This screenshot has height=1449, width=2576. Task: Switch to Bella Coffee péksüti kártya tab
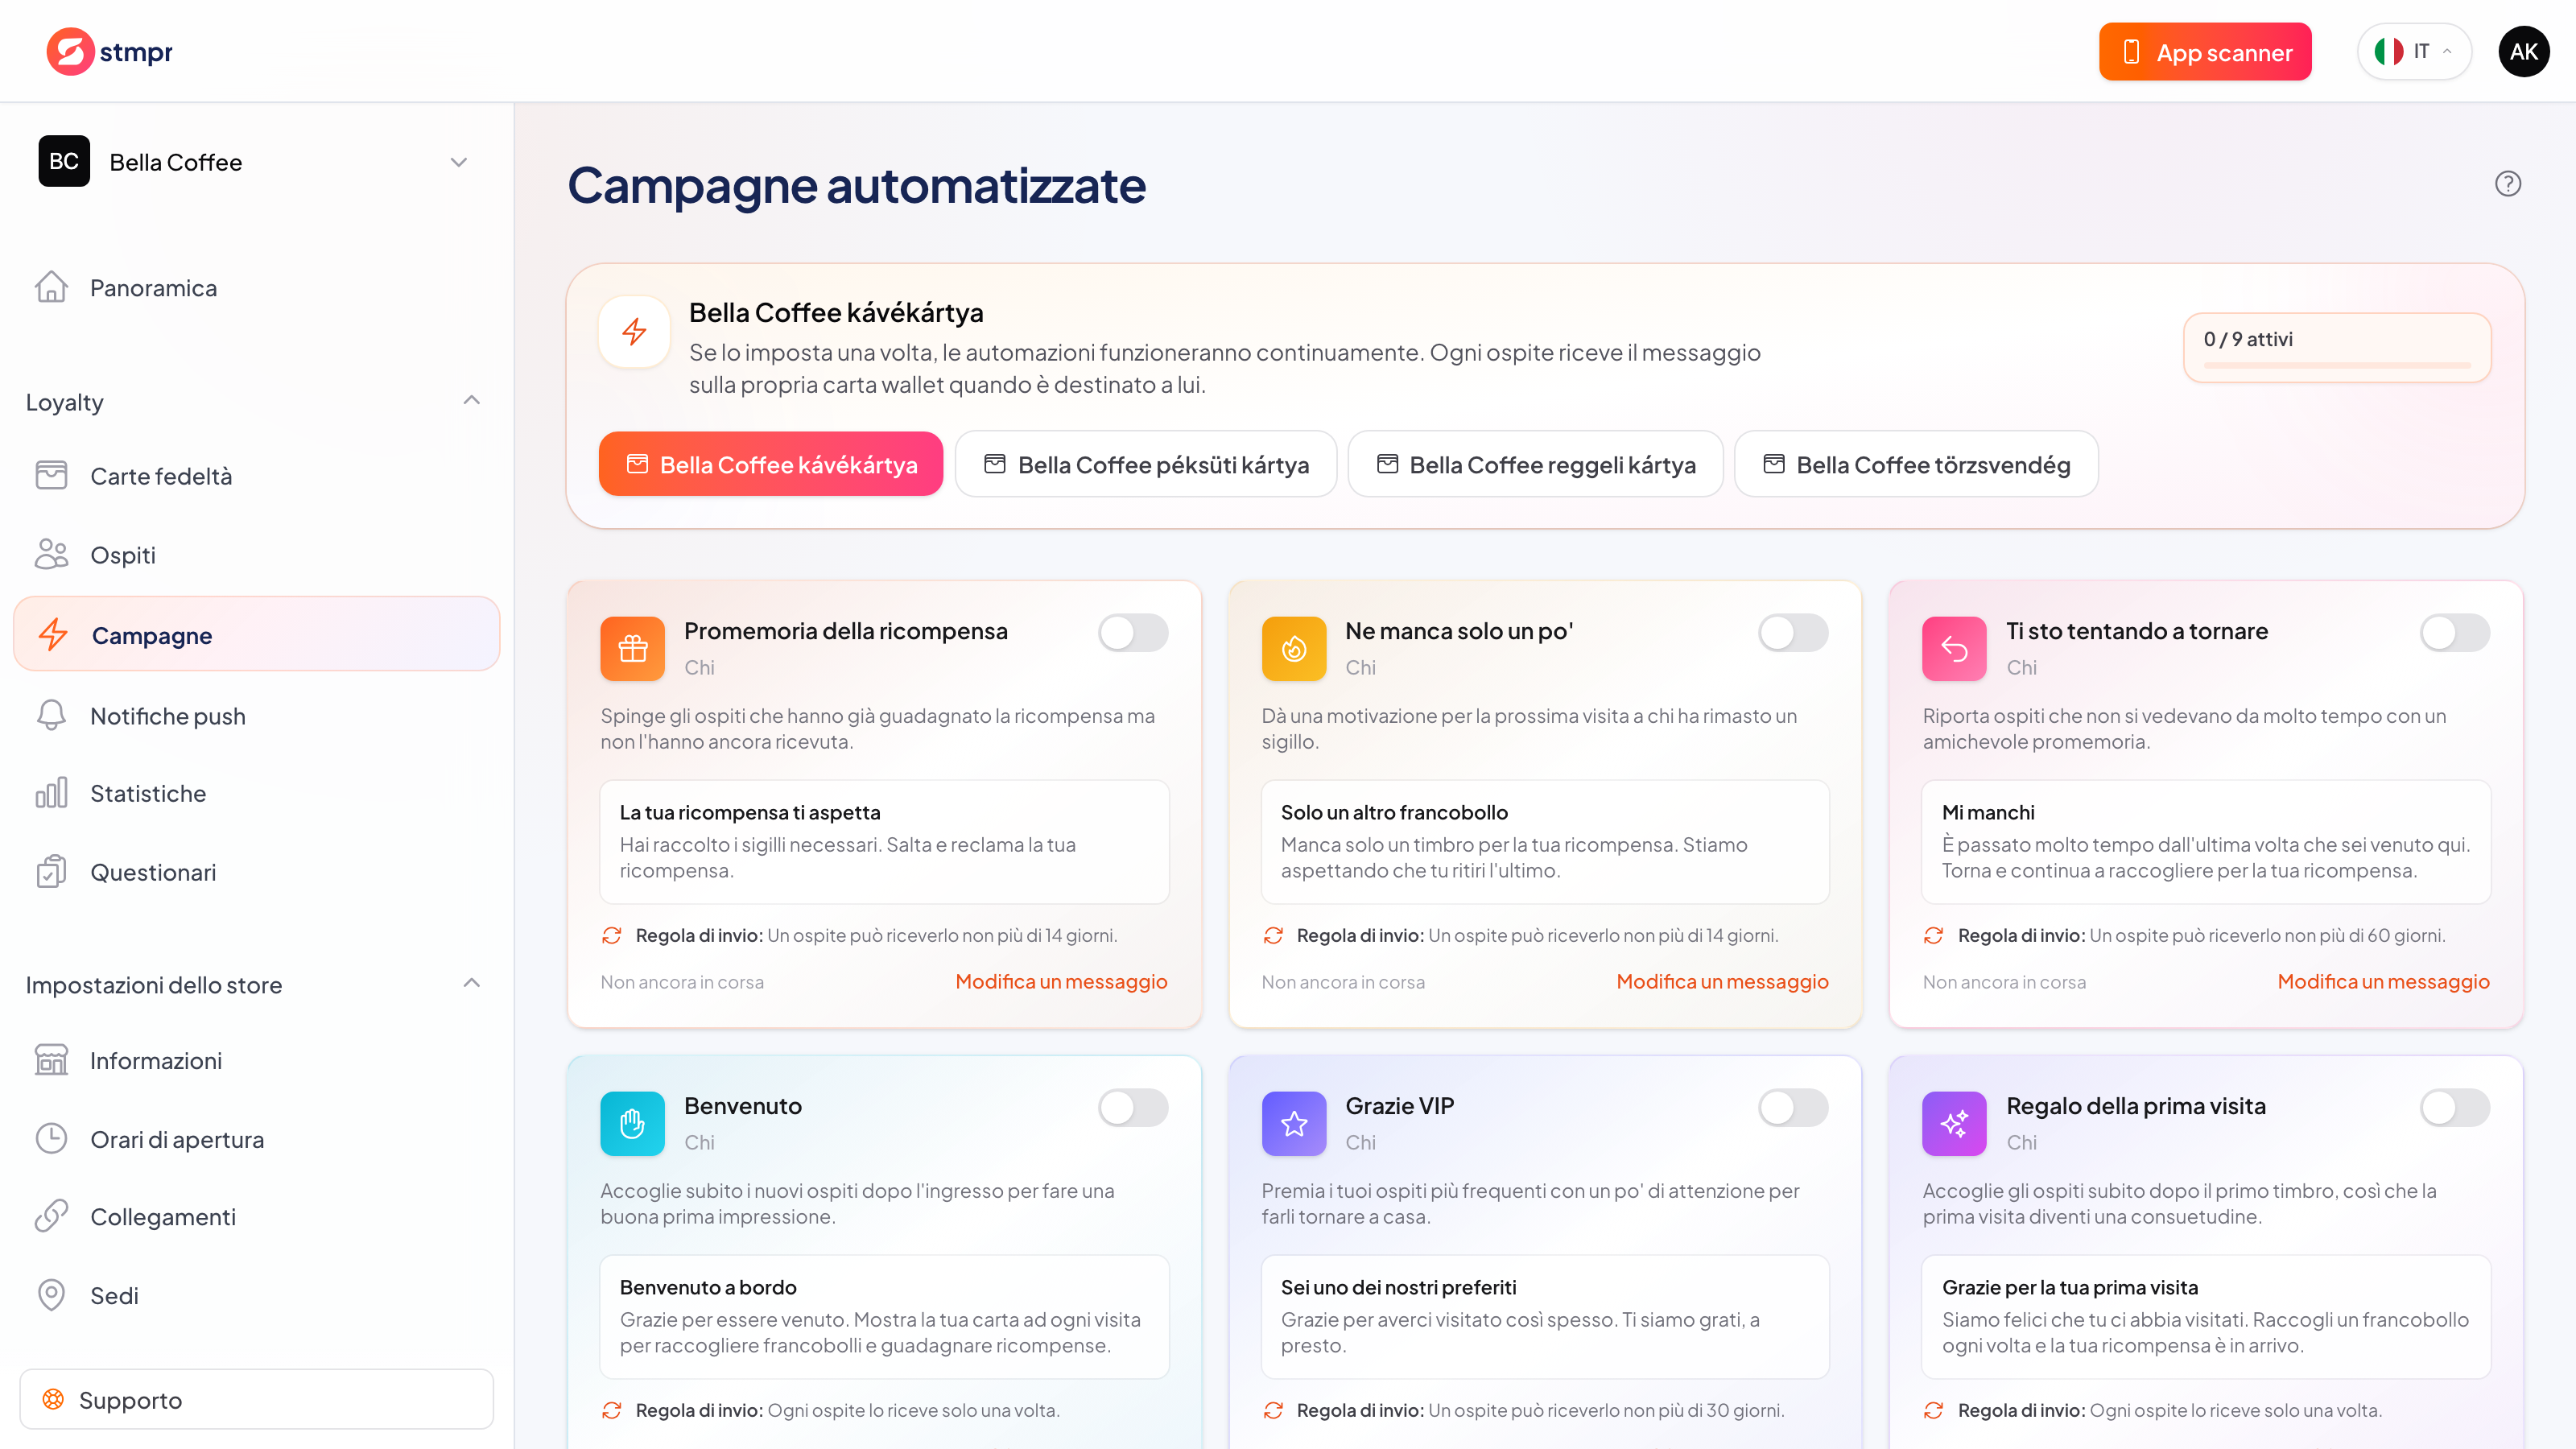(x=1146, y=464)
